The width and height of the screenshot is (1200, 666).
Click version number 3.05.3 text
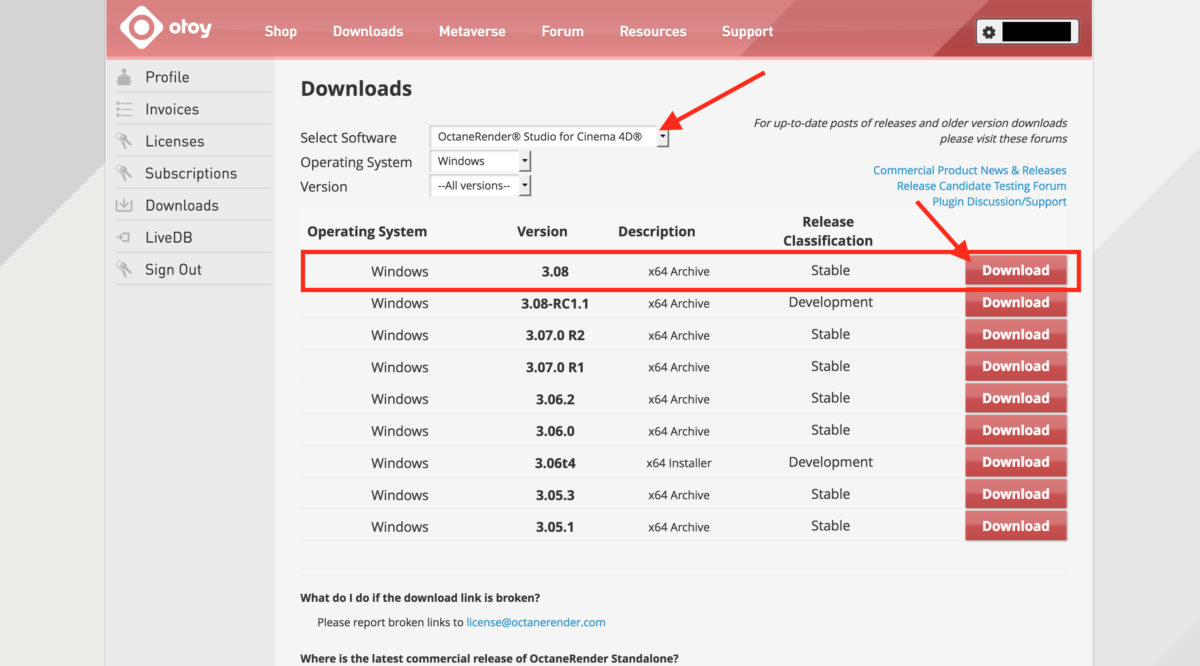pyautogui.click(x=555, y=495)
